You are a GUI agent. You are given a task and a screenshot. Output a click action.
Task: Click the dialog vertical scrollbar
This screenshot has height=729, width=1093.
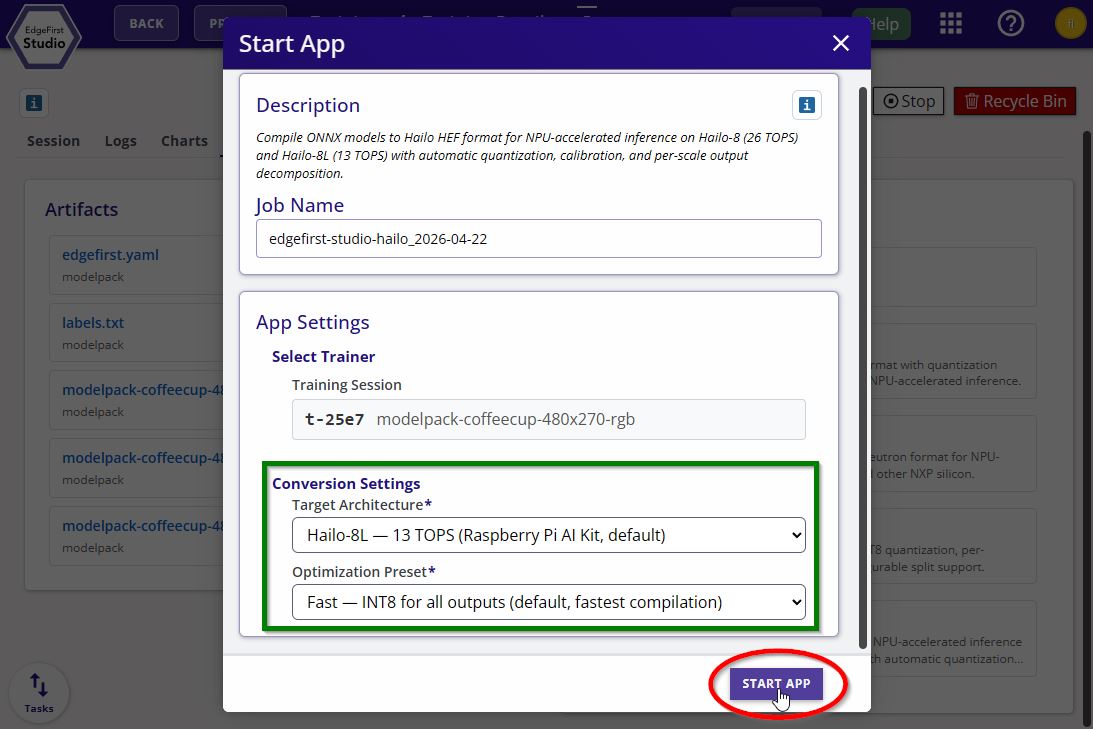coord(863,367)
